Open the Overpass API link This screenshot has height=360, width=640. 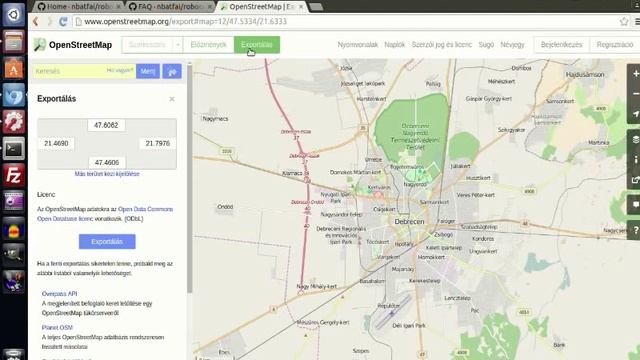point(59,293)
